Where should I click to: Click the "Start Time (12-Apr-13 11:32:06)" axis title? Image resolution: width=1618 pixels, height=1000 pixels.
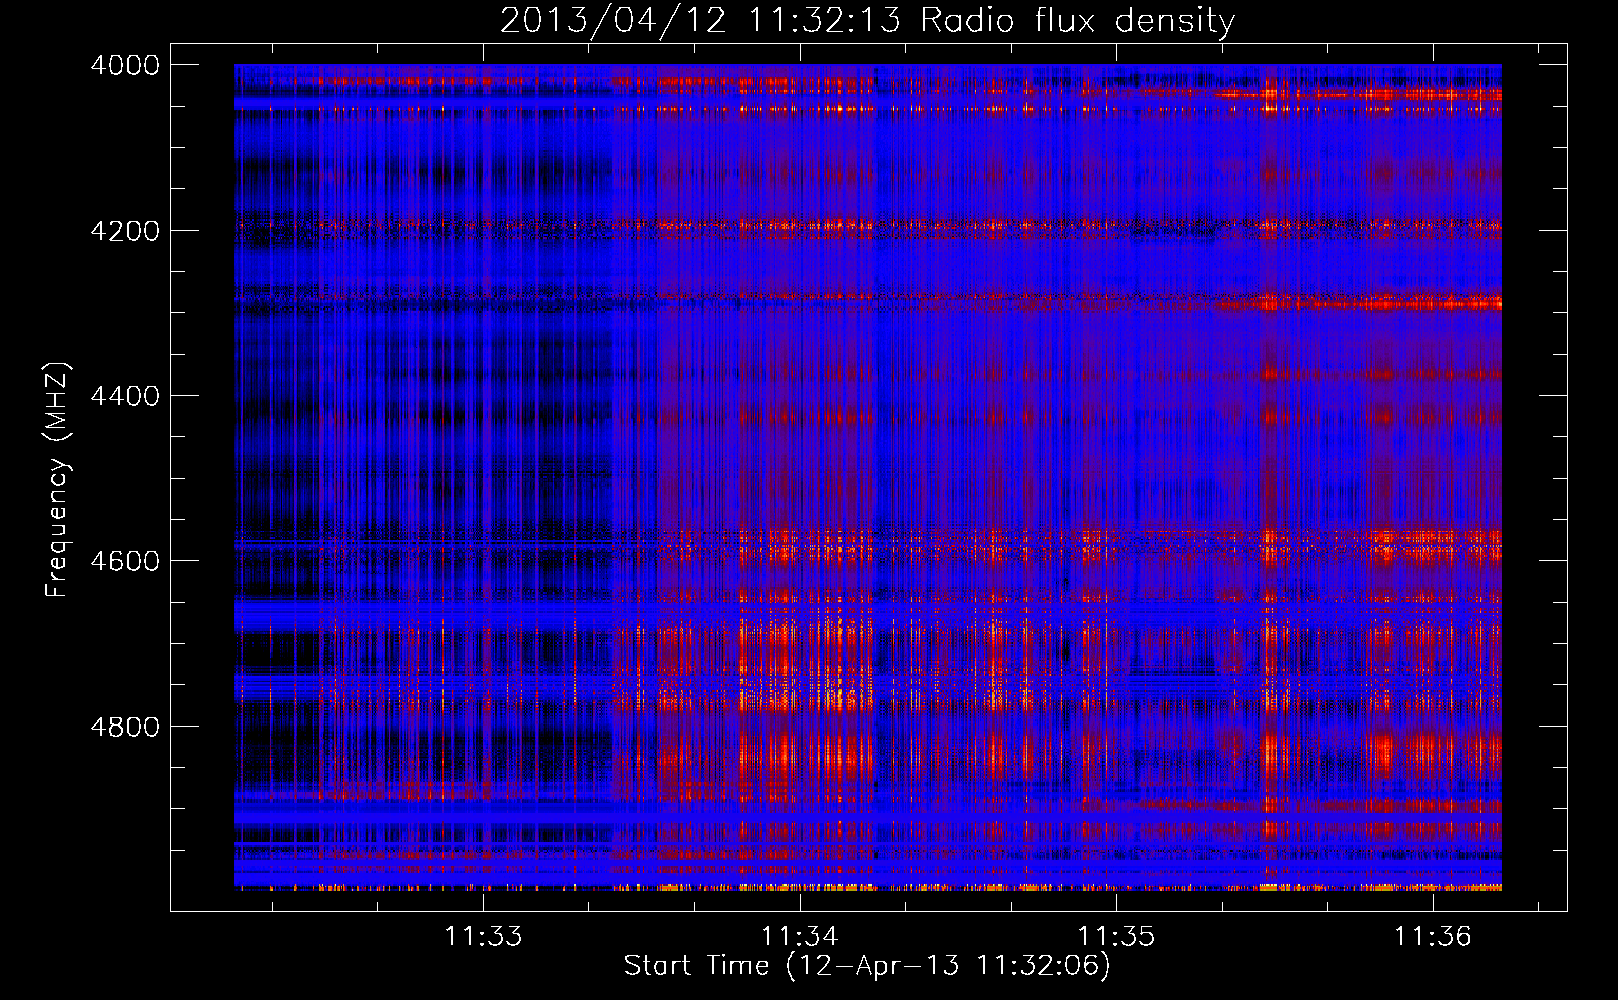pyautogui.click(x=867, y=966)
